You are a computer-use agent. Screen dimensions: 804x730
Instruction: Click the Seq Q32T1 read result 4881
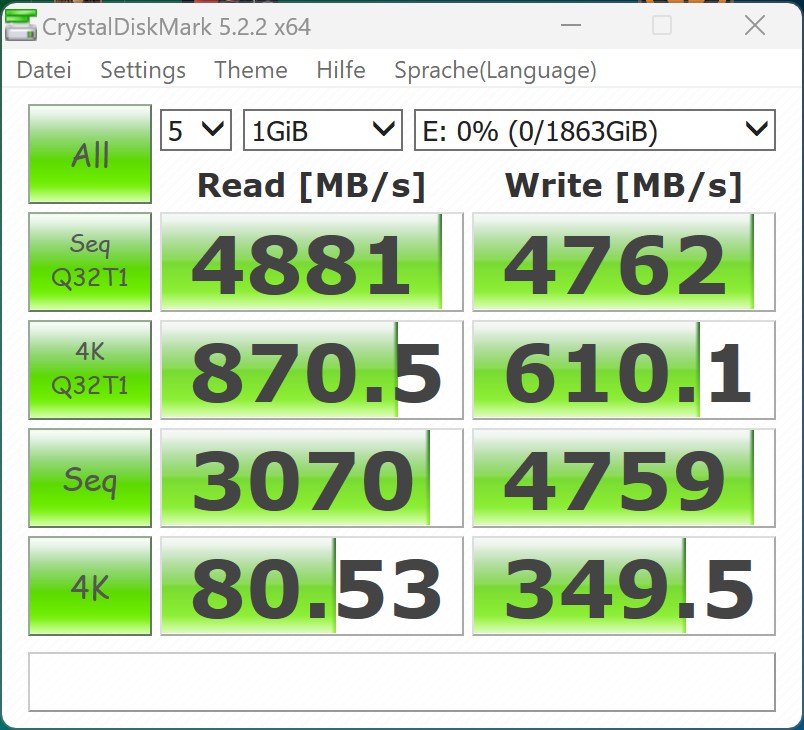312,262
